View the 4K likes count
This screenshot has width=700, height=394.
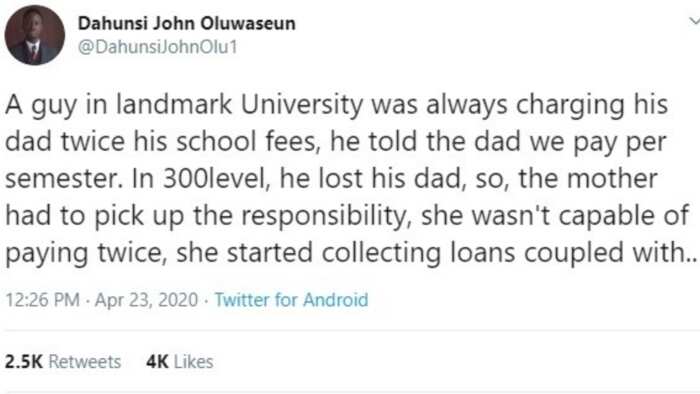(157, 361)
